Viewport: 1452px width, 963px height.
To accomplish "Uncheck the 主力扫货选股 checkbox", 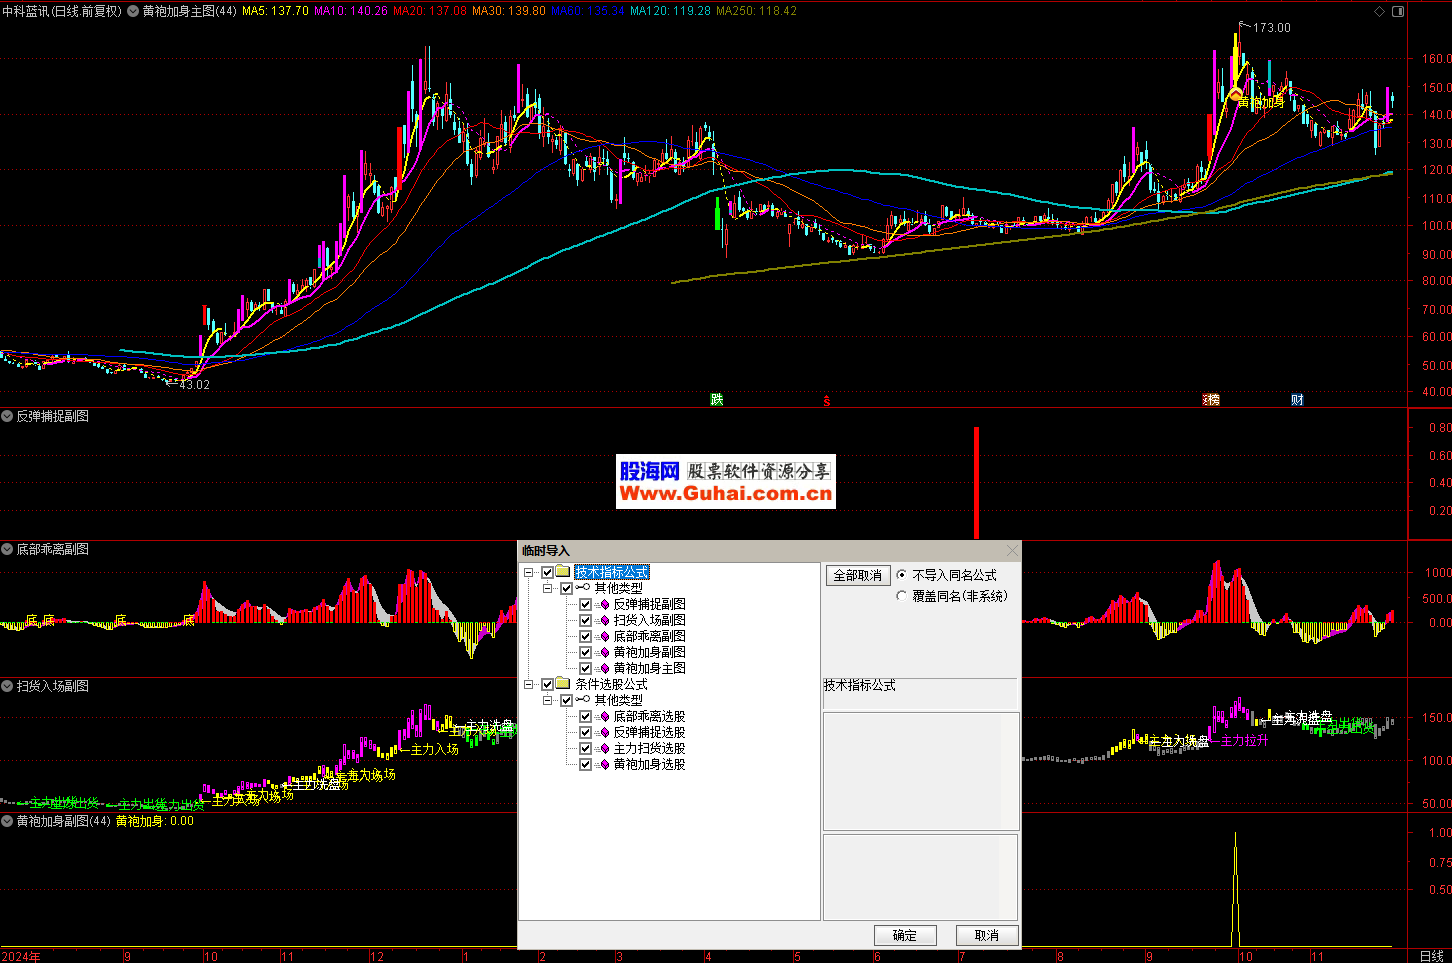I will click(x=586, y=749).
